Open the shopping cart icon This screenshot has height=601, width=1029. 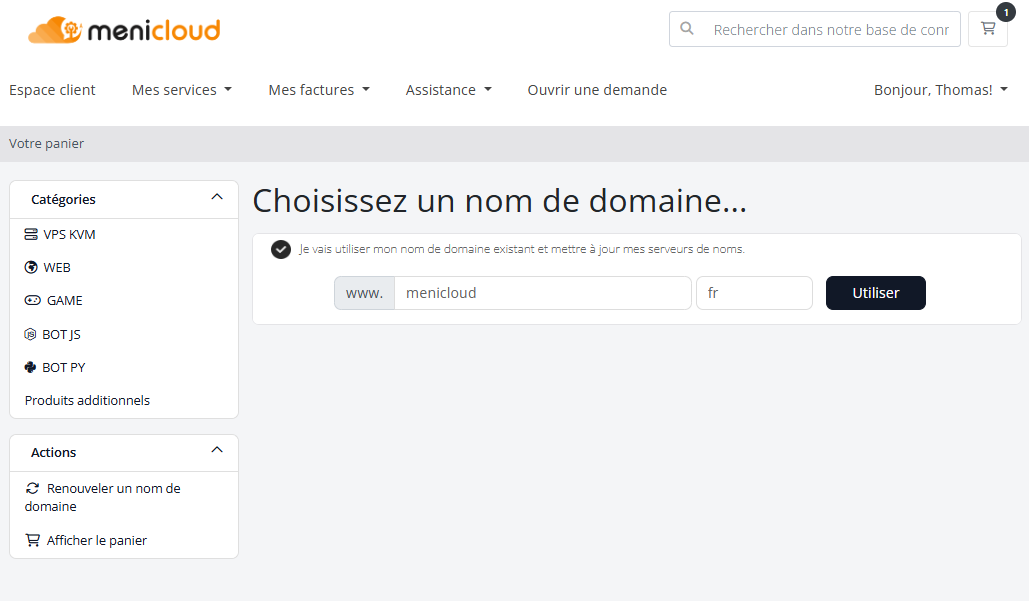click(x=988, y=28)
